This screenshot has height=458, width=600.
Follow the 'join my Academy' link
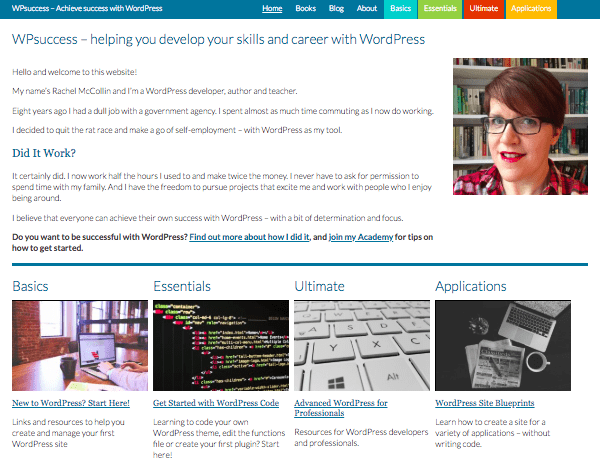pyautogui.click(x=360, y=237)
